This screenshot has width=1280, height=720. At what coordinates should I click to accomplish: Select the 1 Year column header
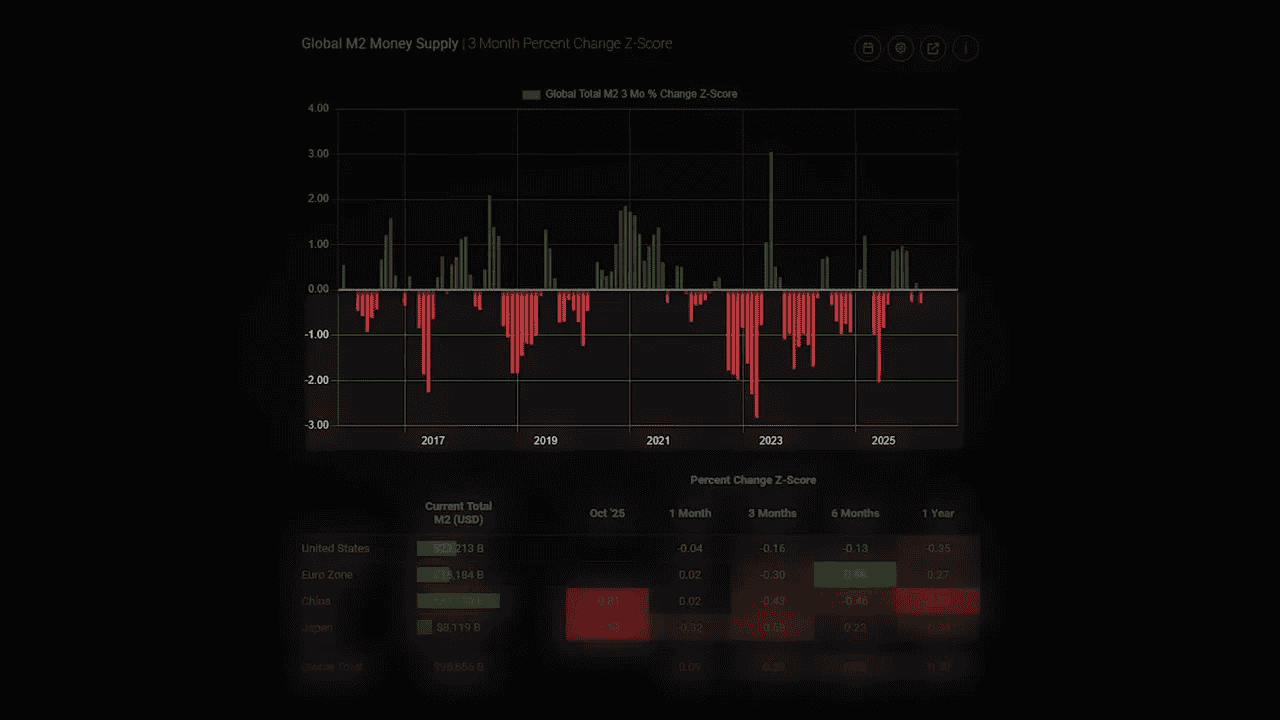(938, 513)
